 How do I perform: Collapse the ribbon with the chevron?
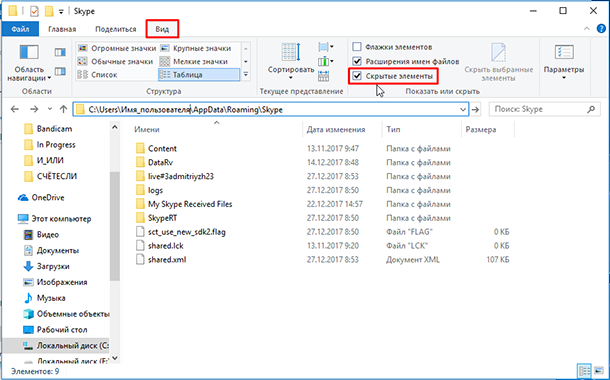click(x=587, y=29)
